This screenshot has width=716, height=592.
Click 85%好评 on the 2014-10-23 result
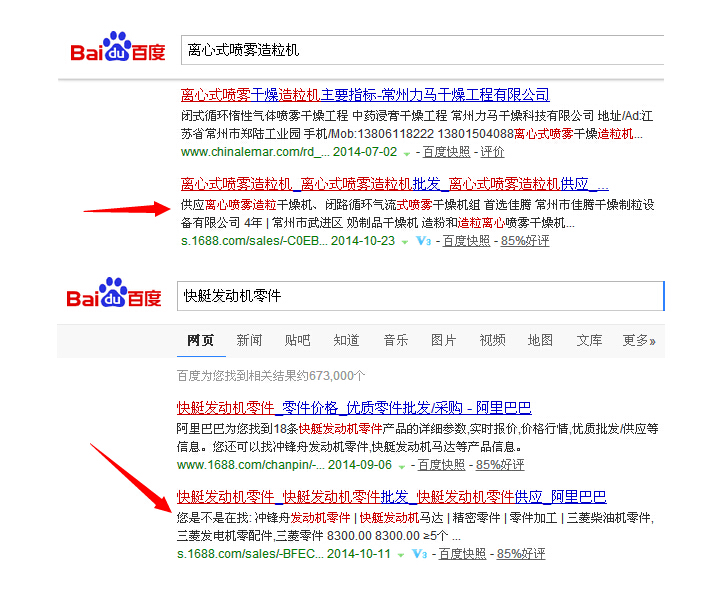[525, 241]
